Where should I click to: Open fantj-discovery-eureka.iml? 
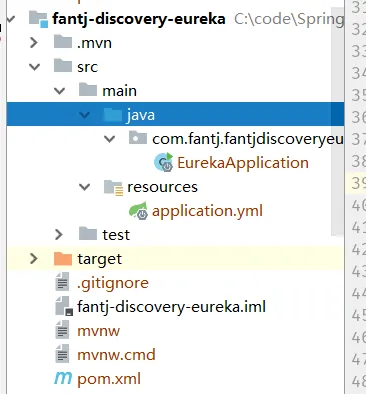pos(171,307)
